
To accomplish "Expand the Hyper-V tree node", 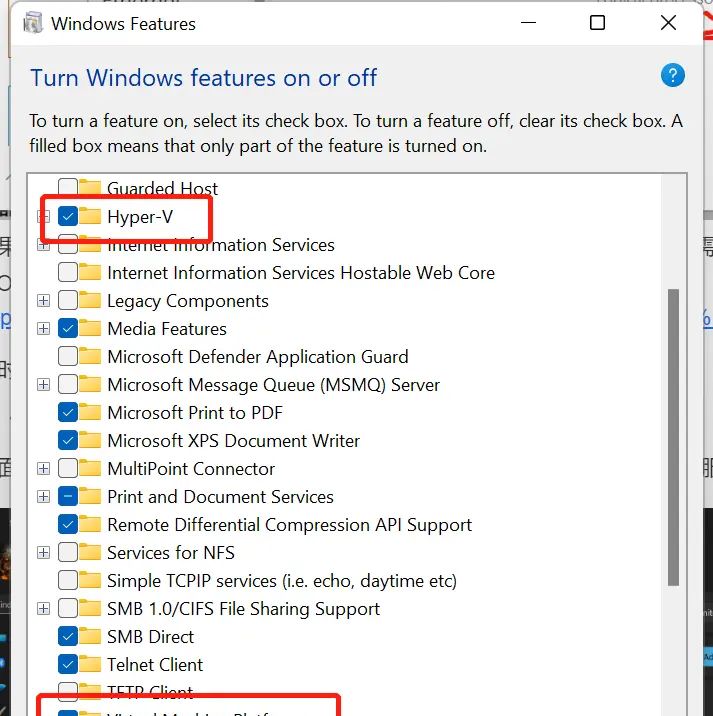I will tap(43, 216).
